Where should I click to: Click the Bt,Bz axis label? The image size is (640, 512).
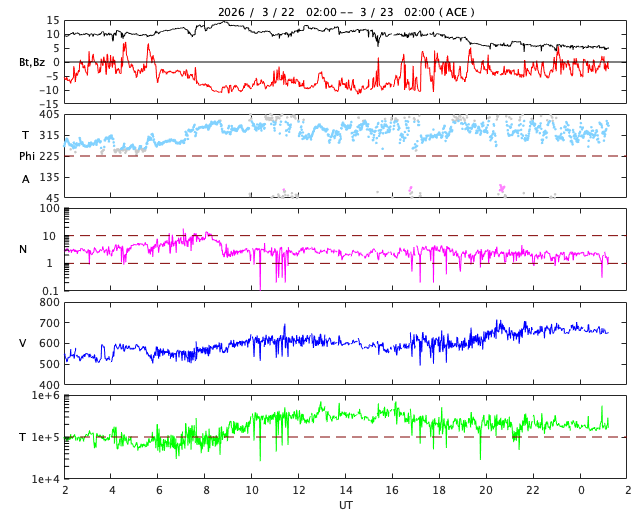33,62
